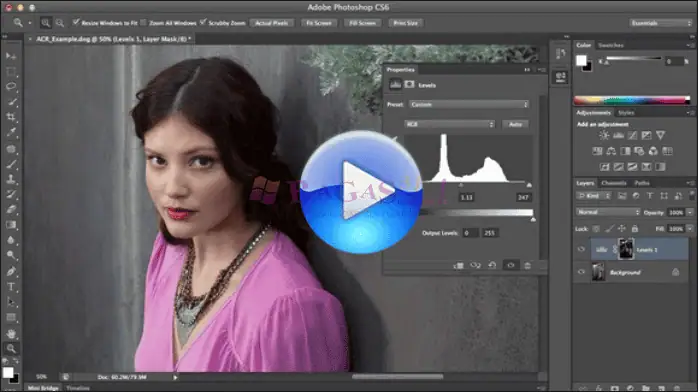Click the Fit Screen button
The image size is (698, 392).
319,23
